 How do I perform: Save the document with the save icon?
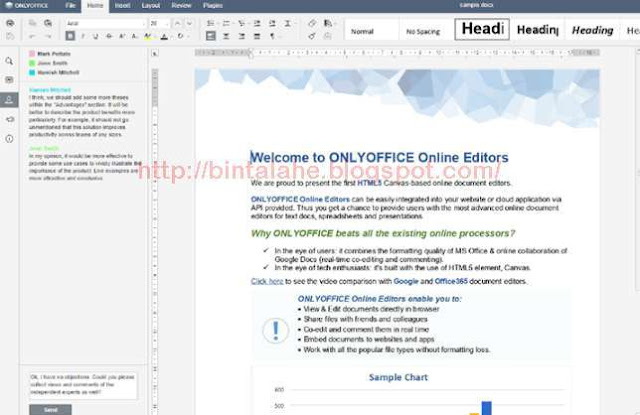[10, 36]
